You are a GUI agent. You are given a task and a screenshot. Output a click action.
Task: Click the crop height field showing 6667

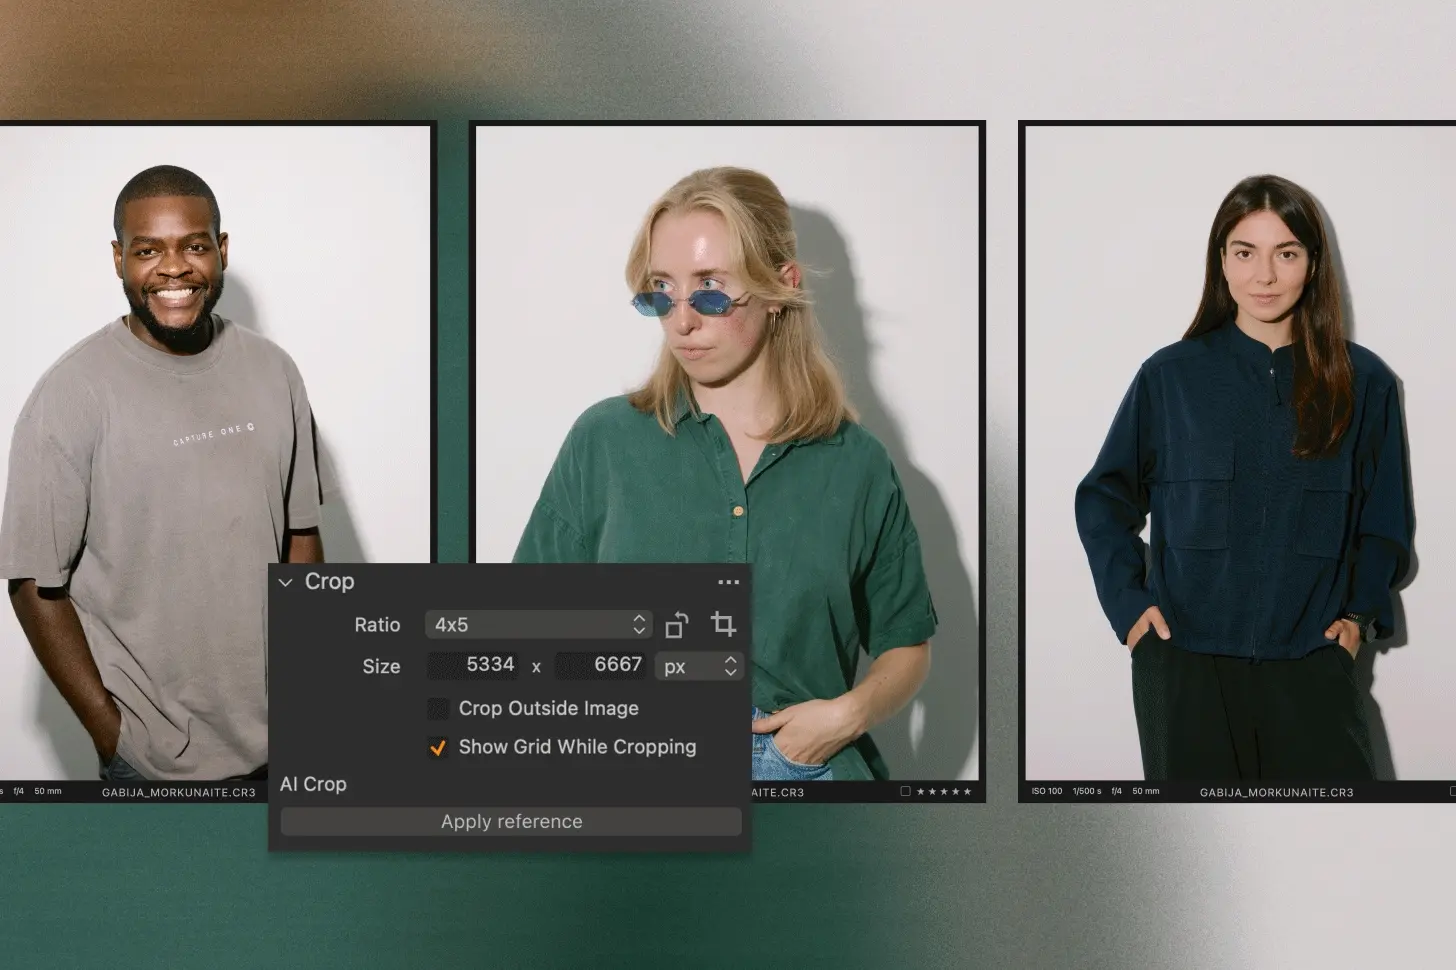601,665
